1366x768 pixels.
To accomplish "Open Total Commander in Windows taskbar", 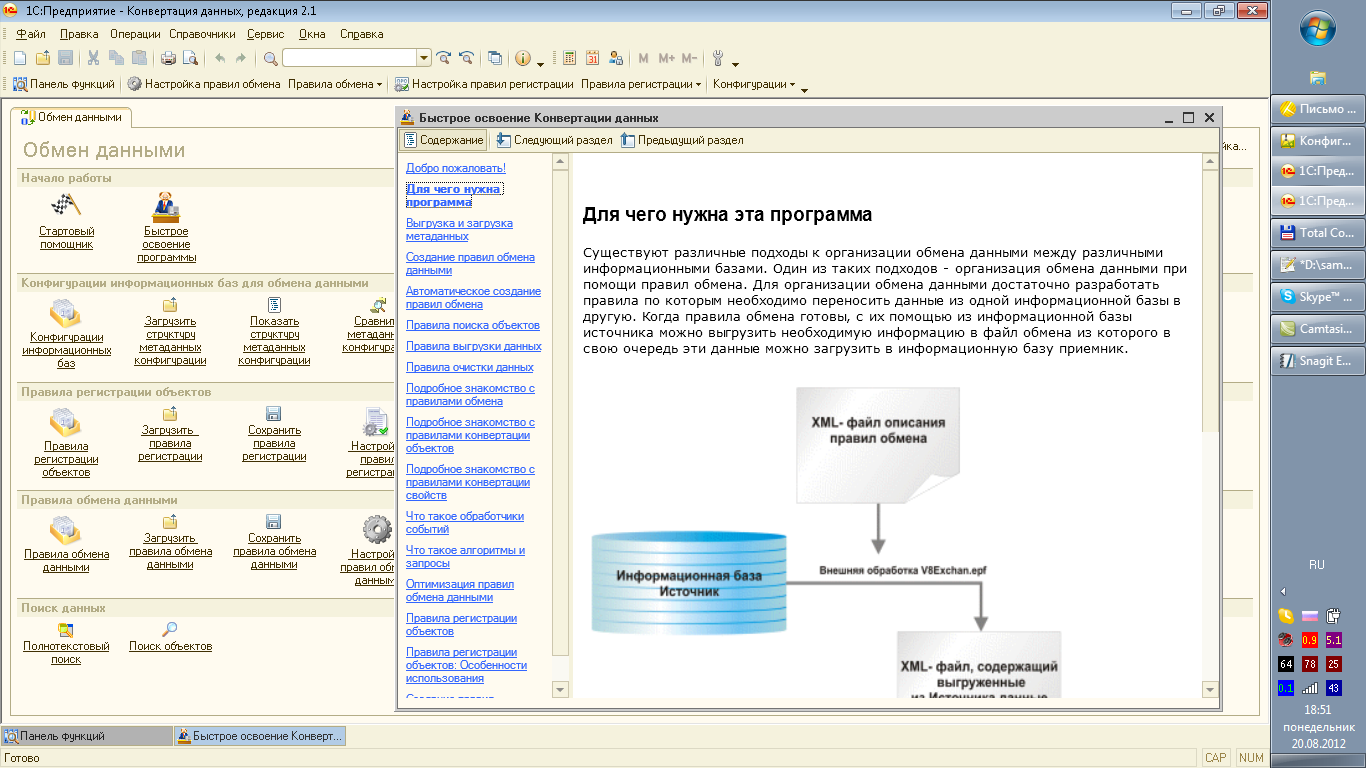I will (1318, 232).
